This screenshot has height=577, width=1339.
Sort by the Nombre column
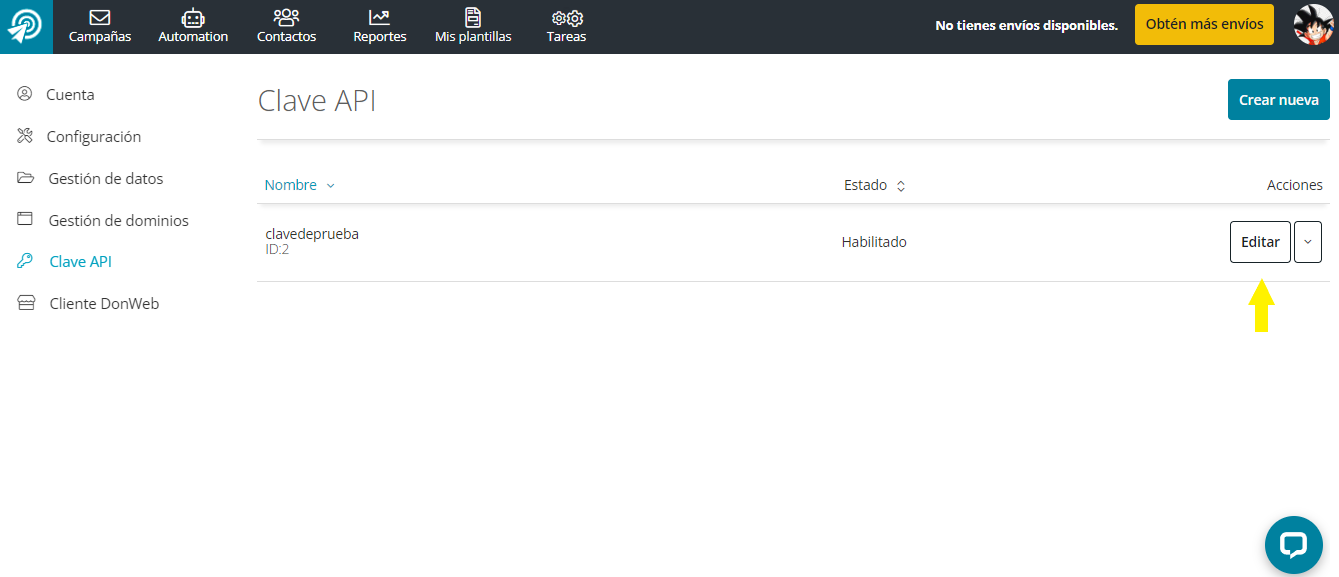[299, 185]
